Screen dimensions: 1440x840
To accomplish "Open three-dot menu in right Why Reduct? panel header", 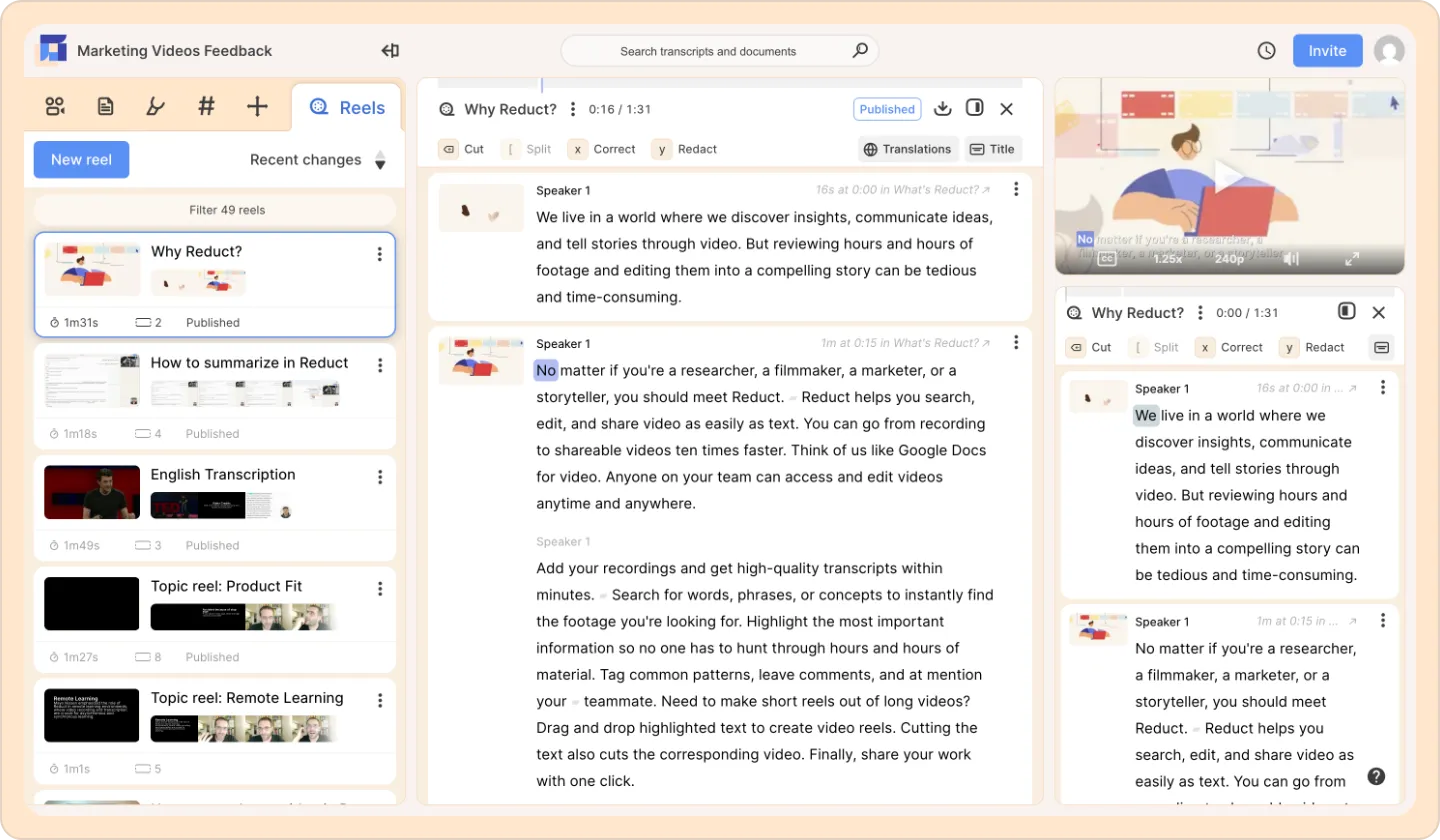I will 1201,313.
